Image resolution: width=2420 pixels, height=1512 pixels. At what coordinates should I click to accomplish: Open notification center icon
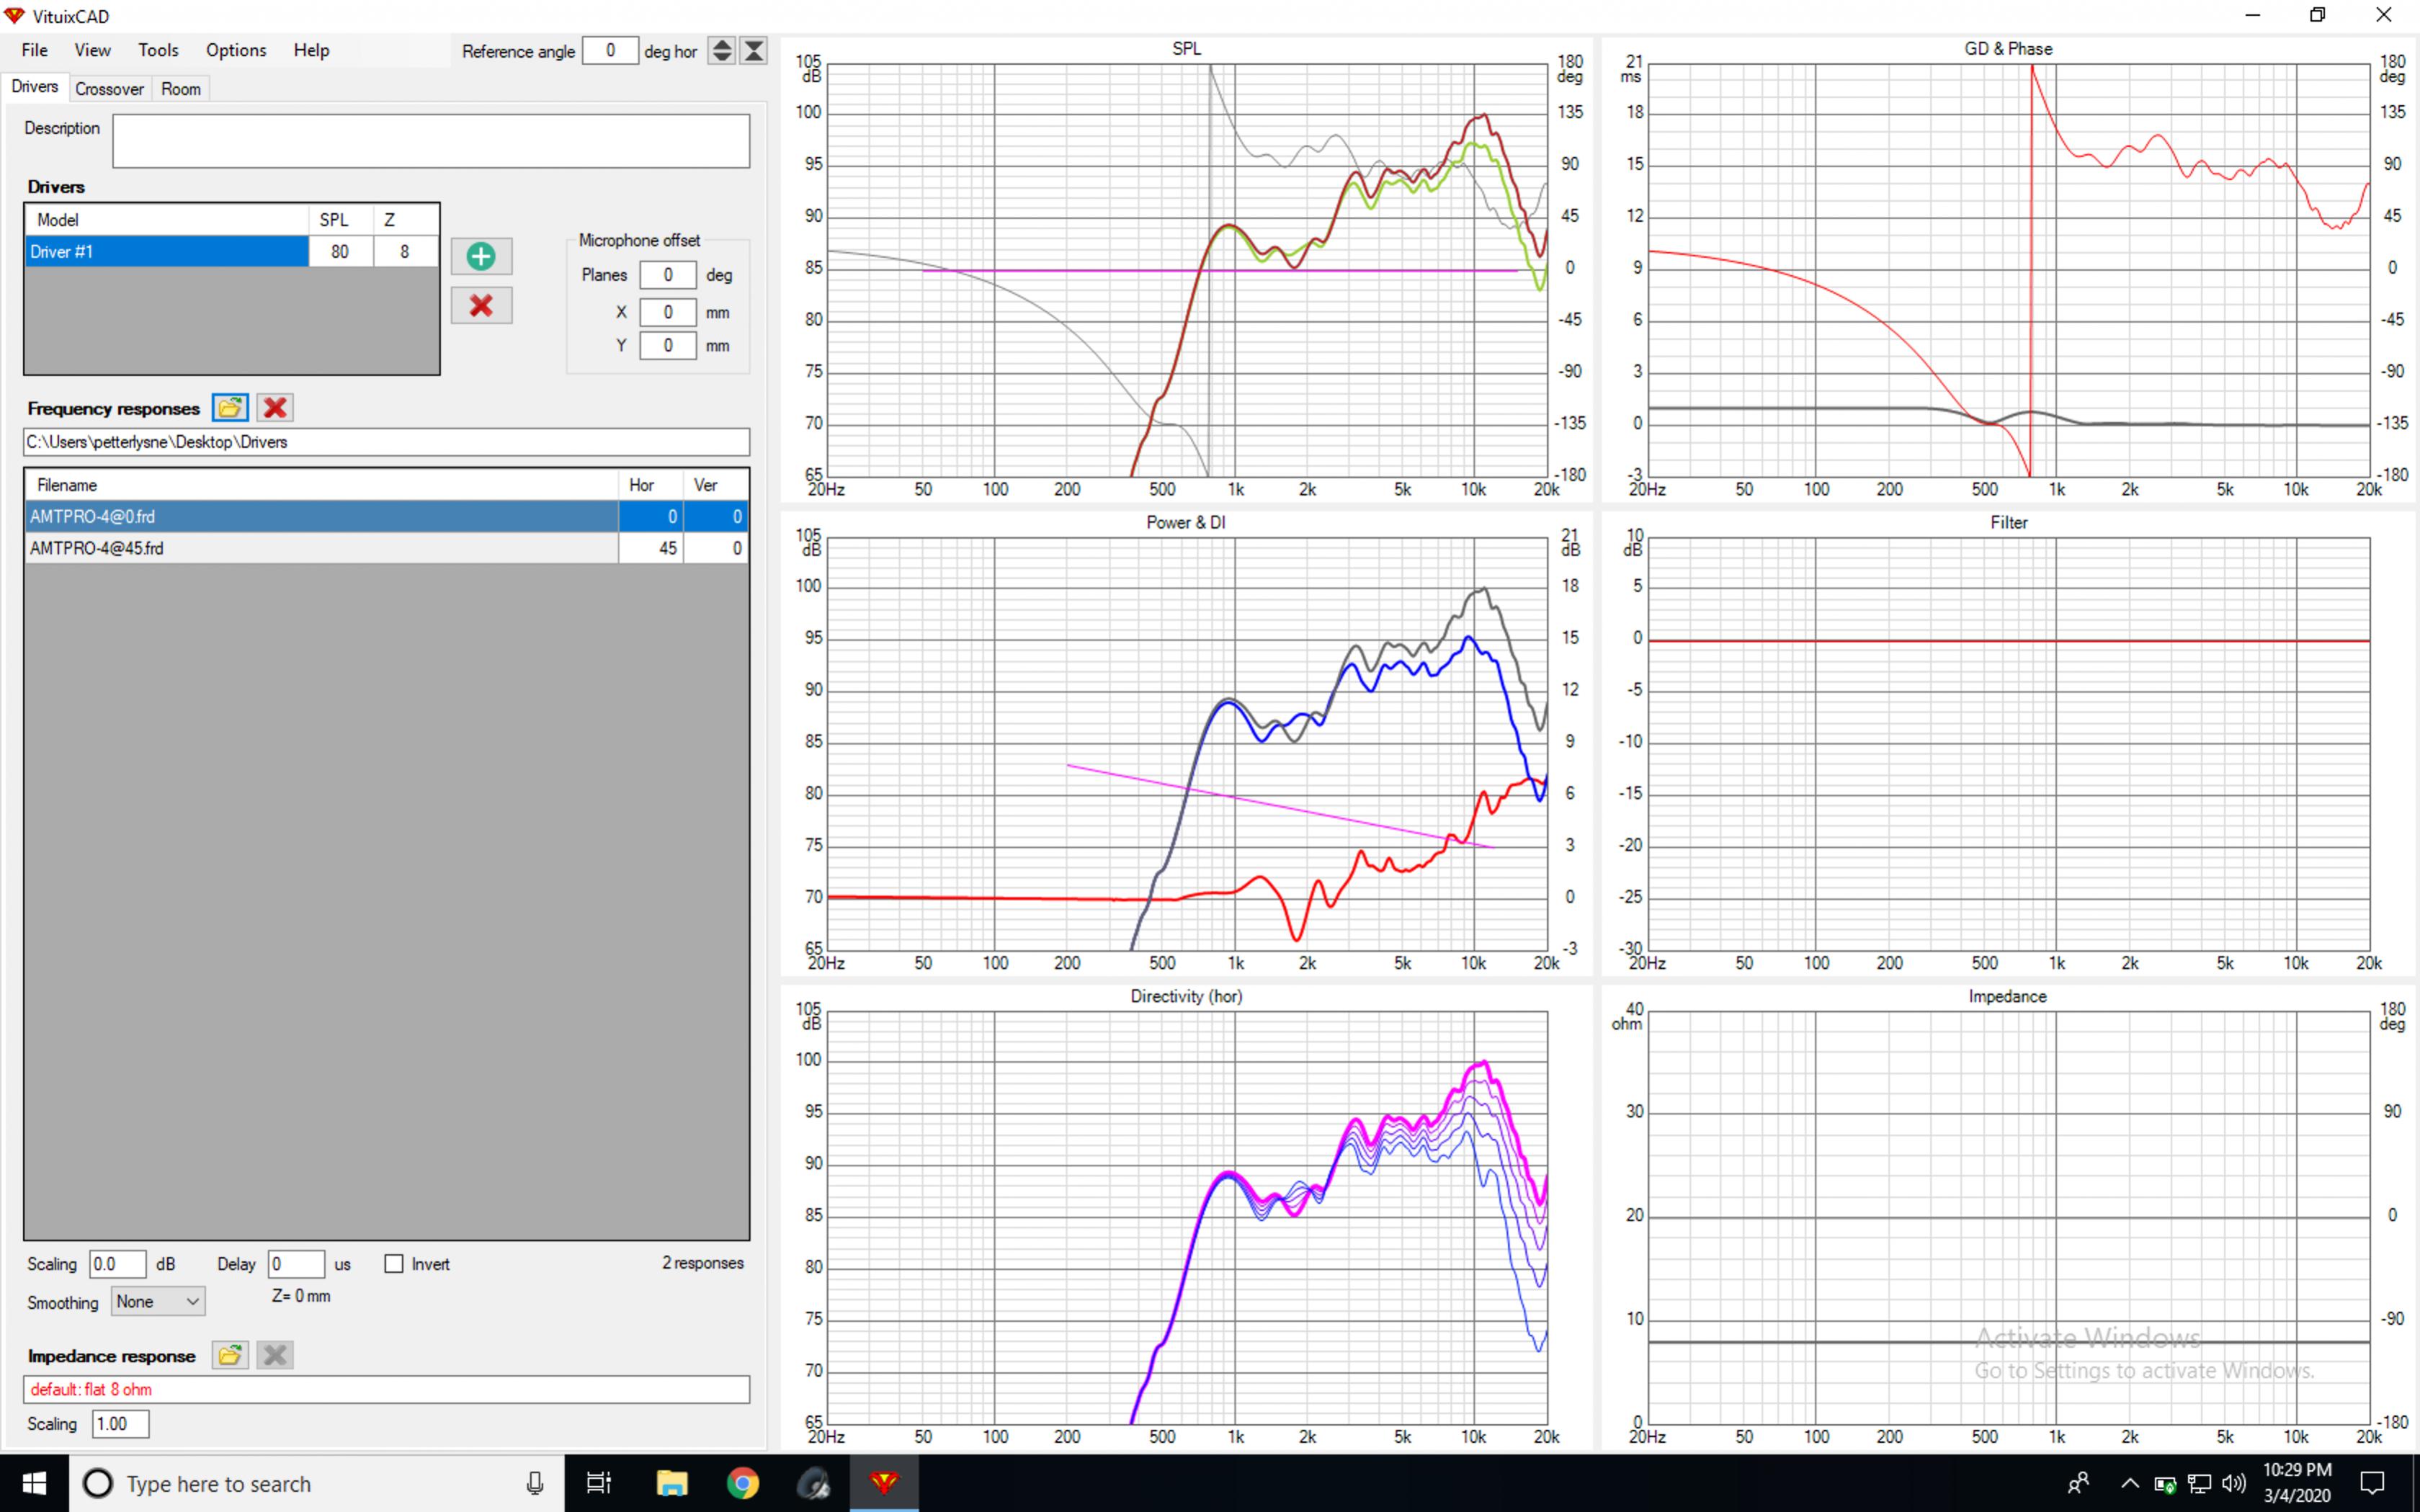(x=2373, y=1483)
